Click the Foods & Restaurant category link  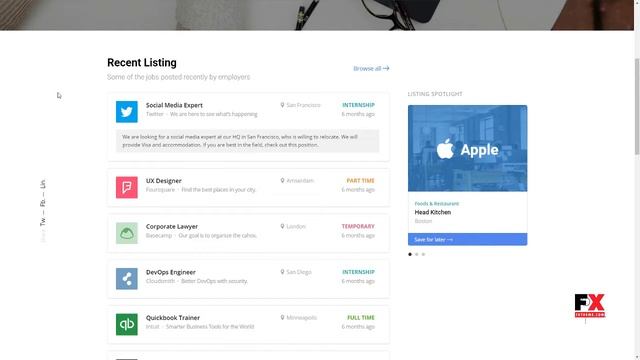(x=437, y=203)
